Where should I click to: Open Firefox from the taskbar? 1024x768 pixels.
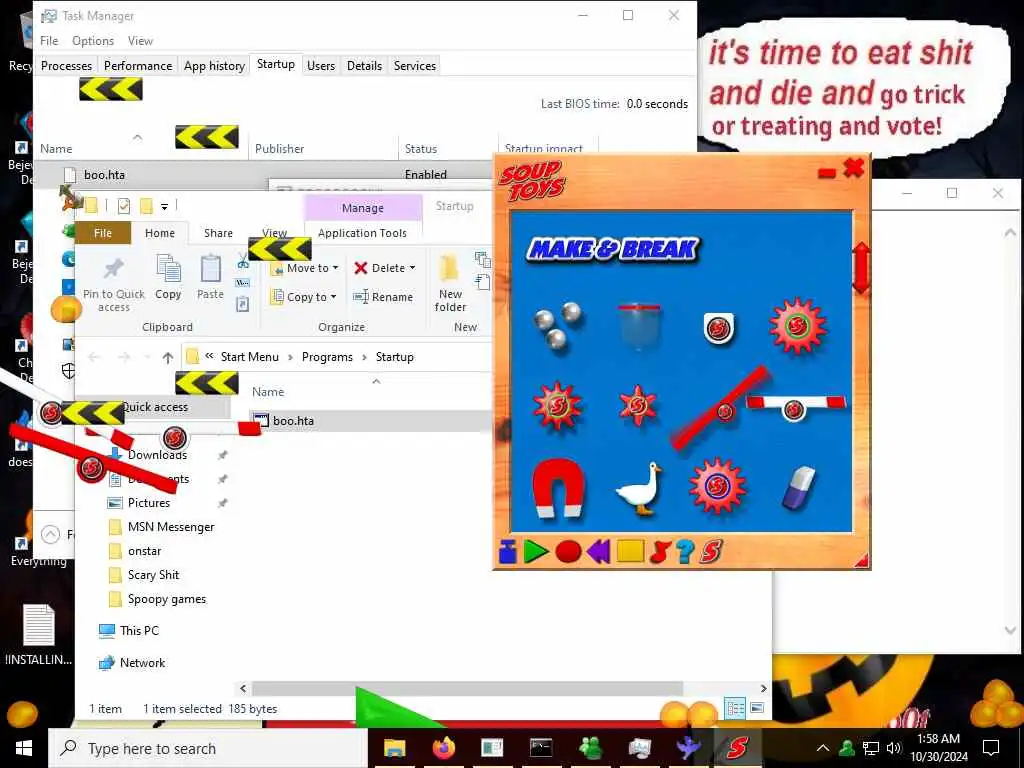pyautogui.click(x=443, y=748)
